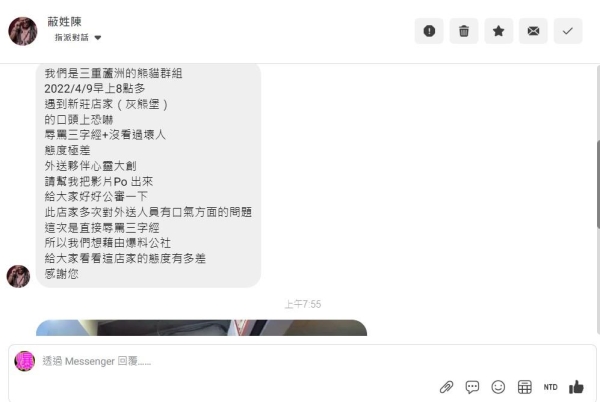Click the sender's avatar beside the message
The image size is (600, 402).
[x=18, y=276]
